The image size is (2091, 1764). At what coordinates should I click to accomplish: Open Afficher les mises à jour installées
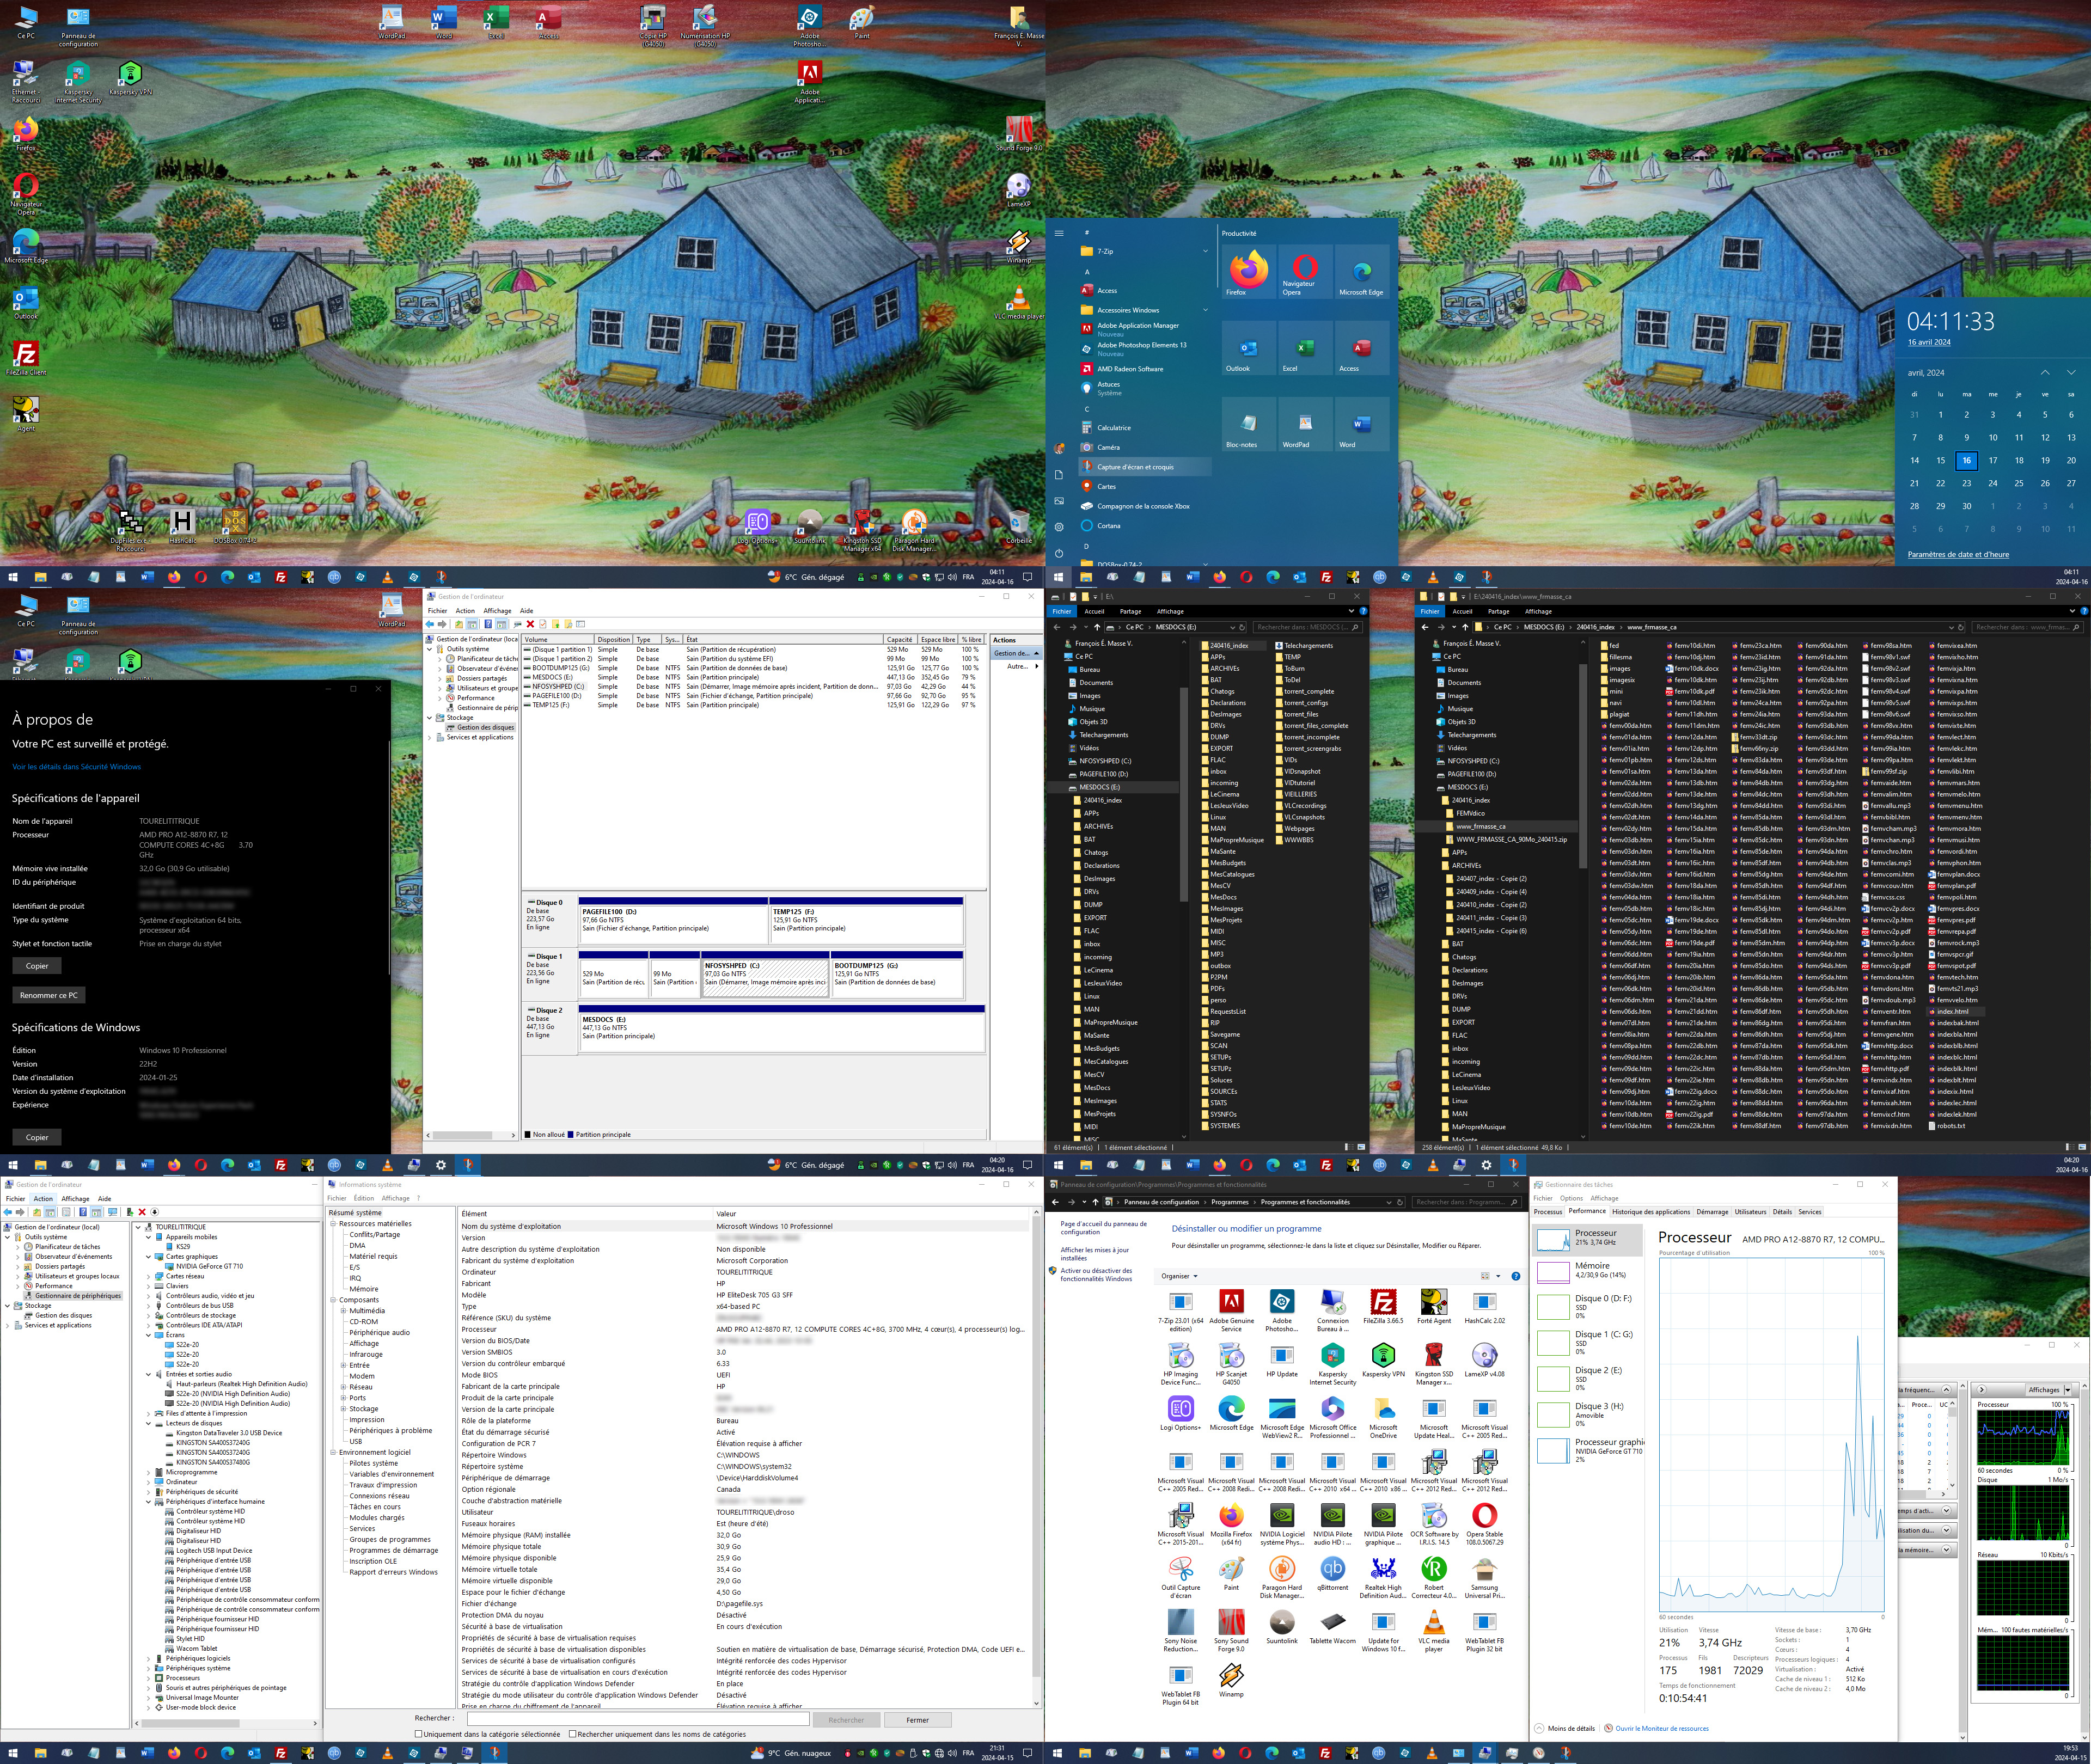(x=1094, y=1254)
